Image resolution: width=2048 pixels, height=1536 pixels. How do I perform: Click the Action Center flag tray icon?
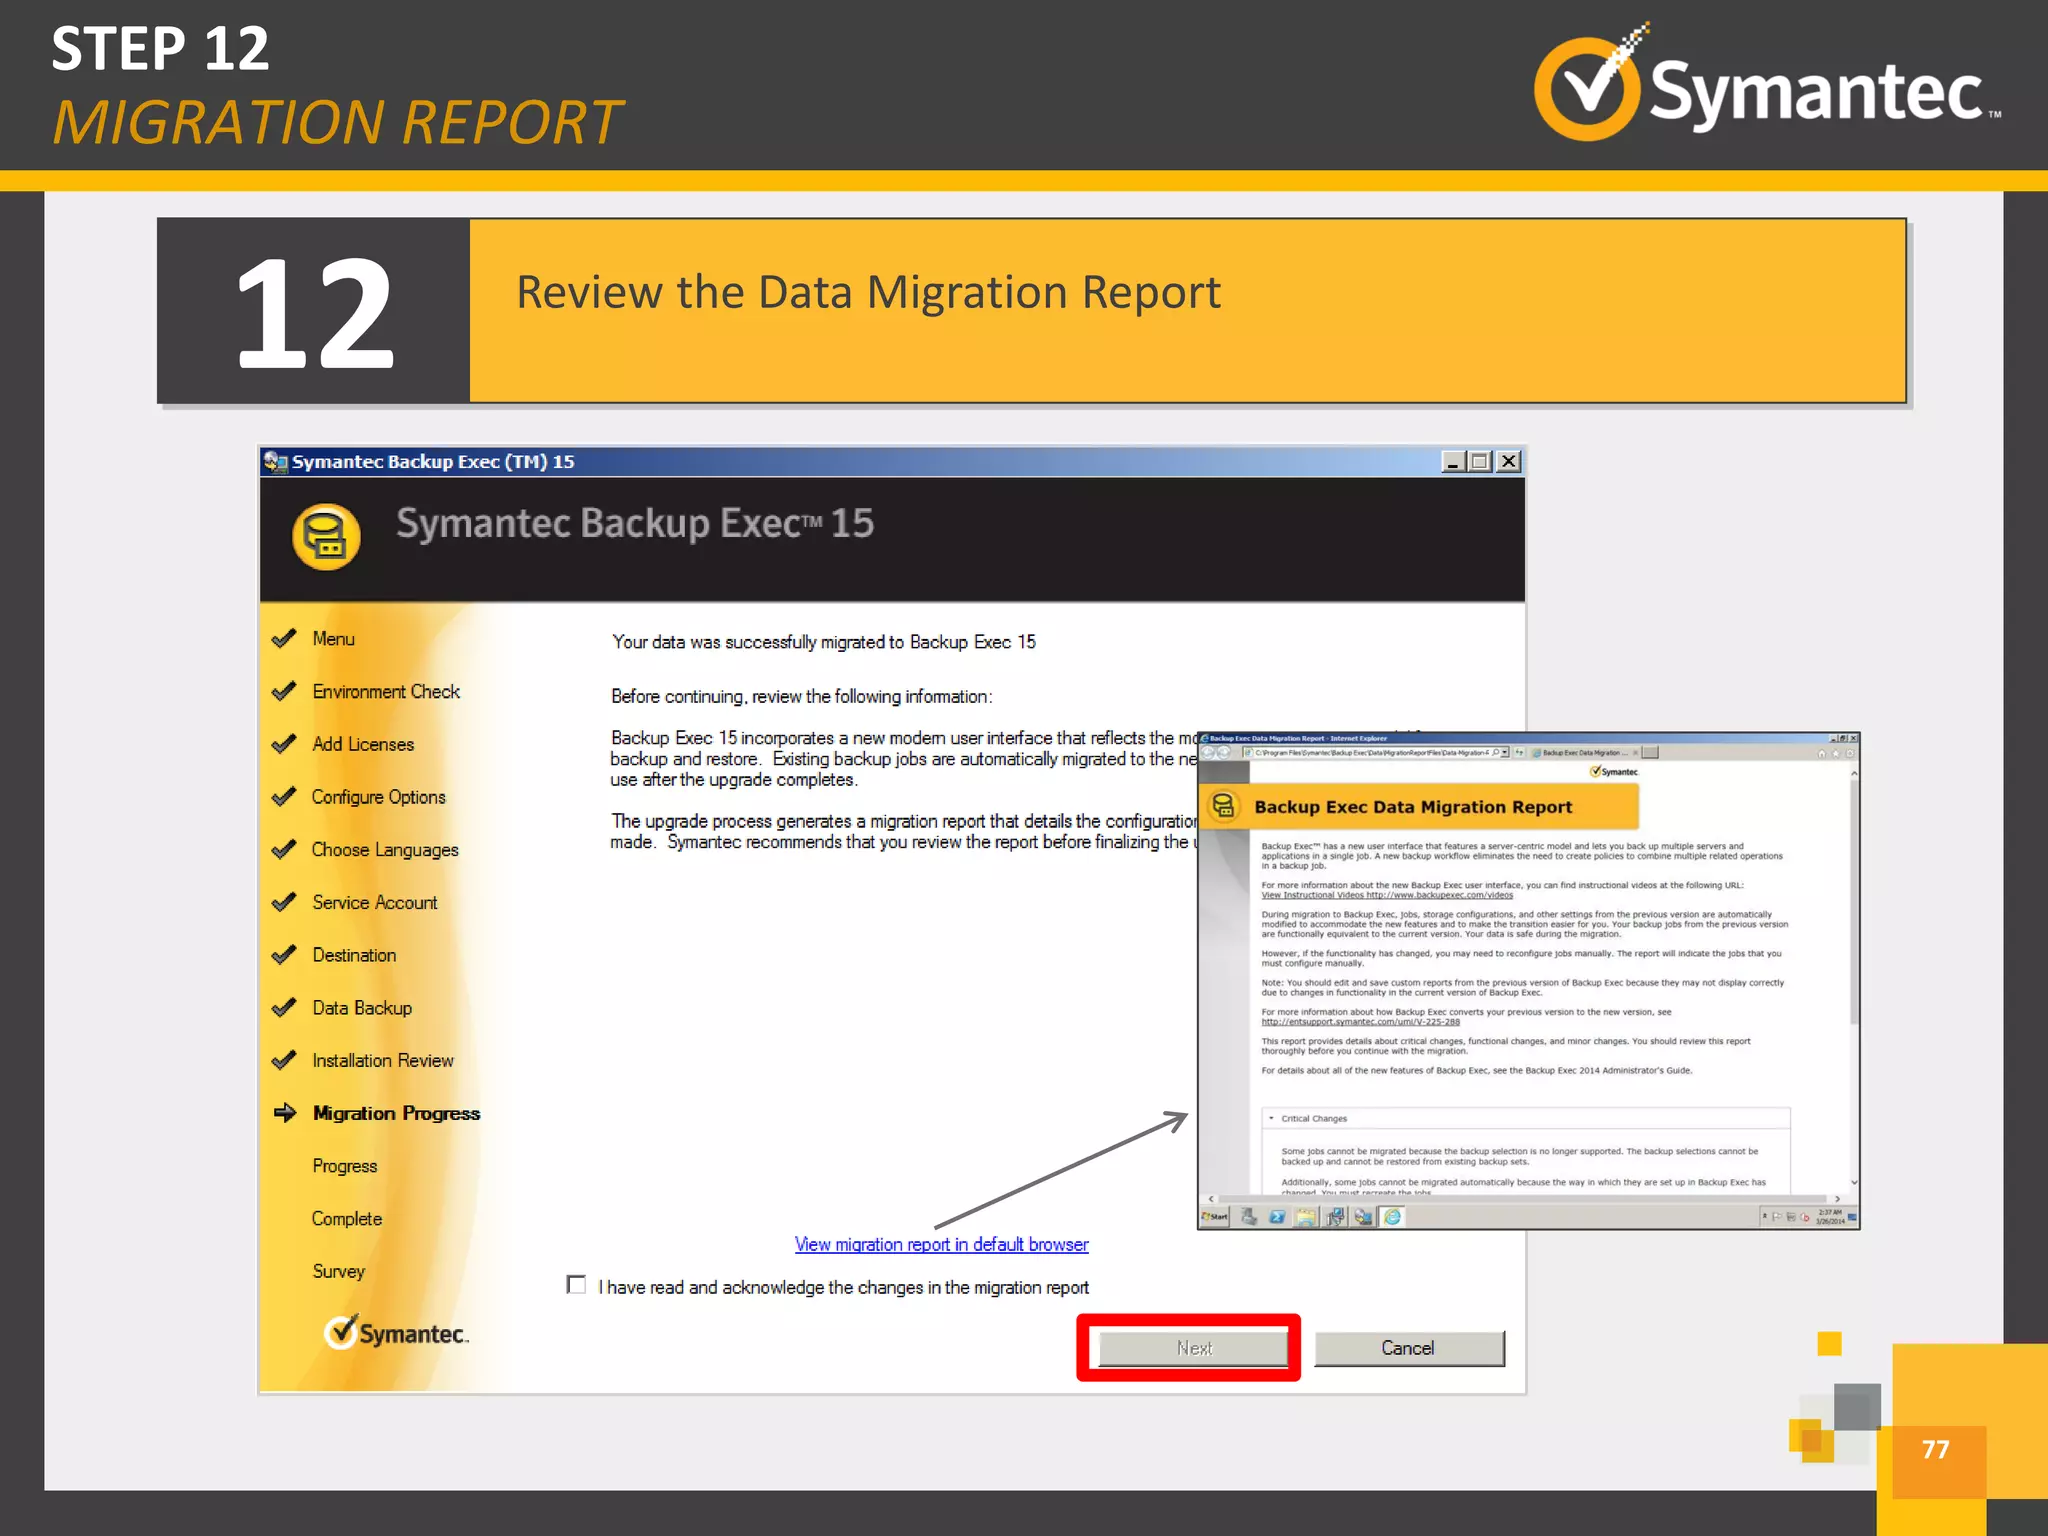click(x=1777, y=1217)
